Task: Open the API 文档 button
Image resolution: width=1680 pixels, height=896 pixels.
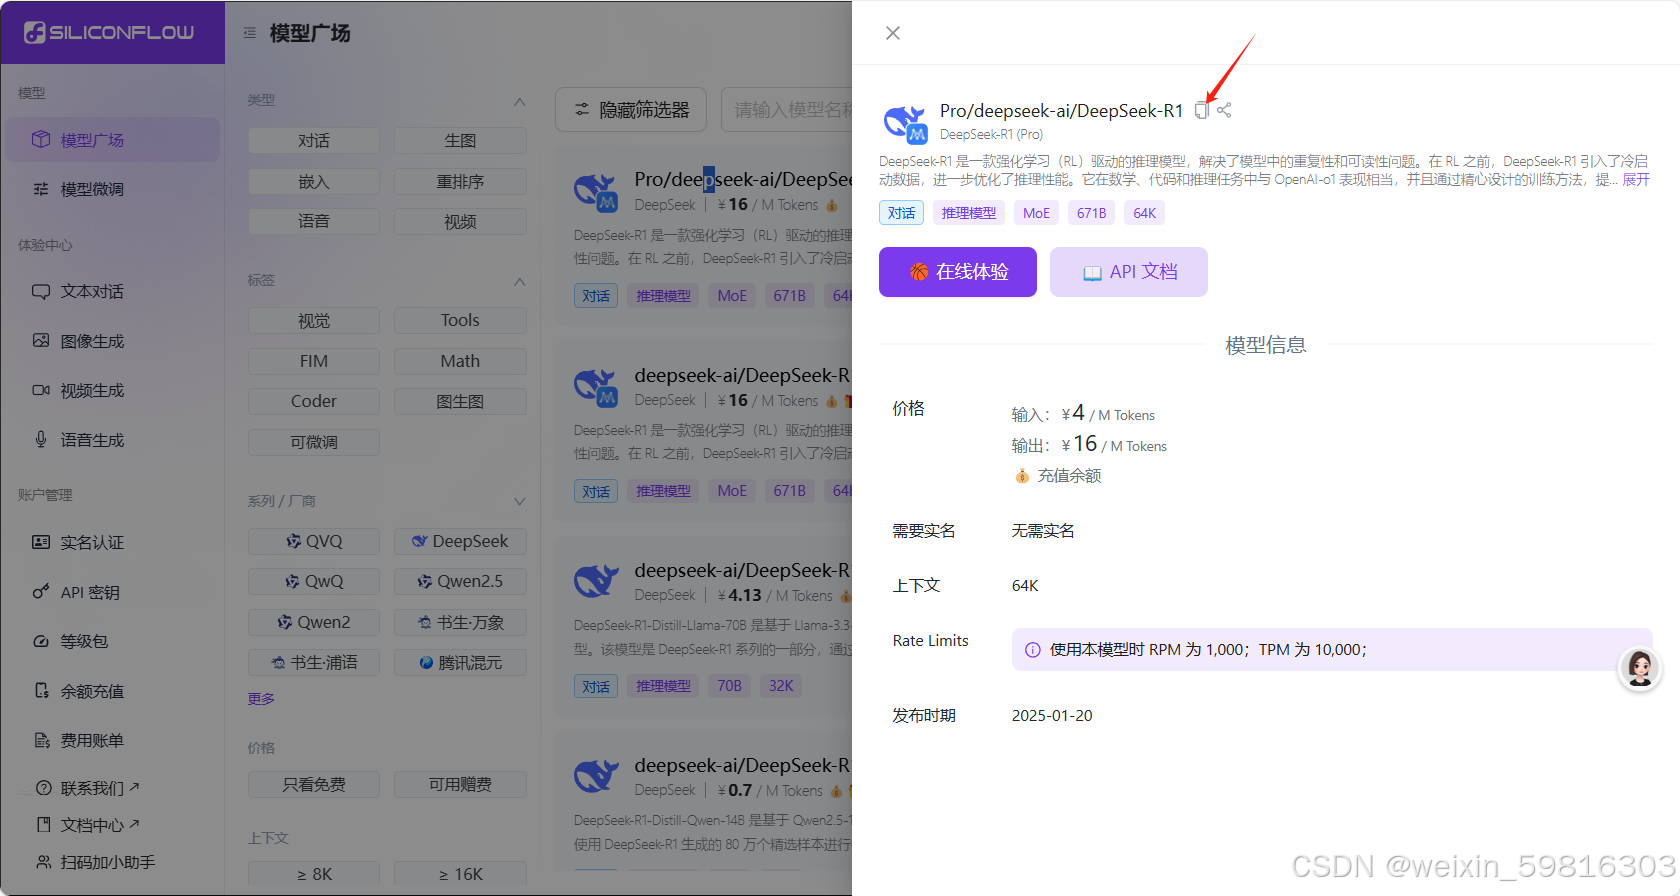Action: (1129, 272)
